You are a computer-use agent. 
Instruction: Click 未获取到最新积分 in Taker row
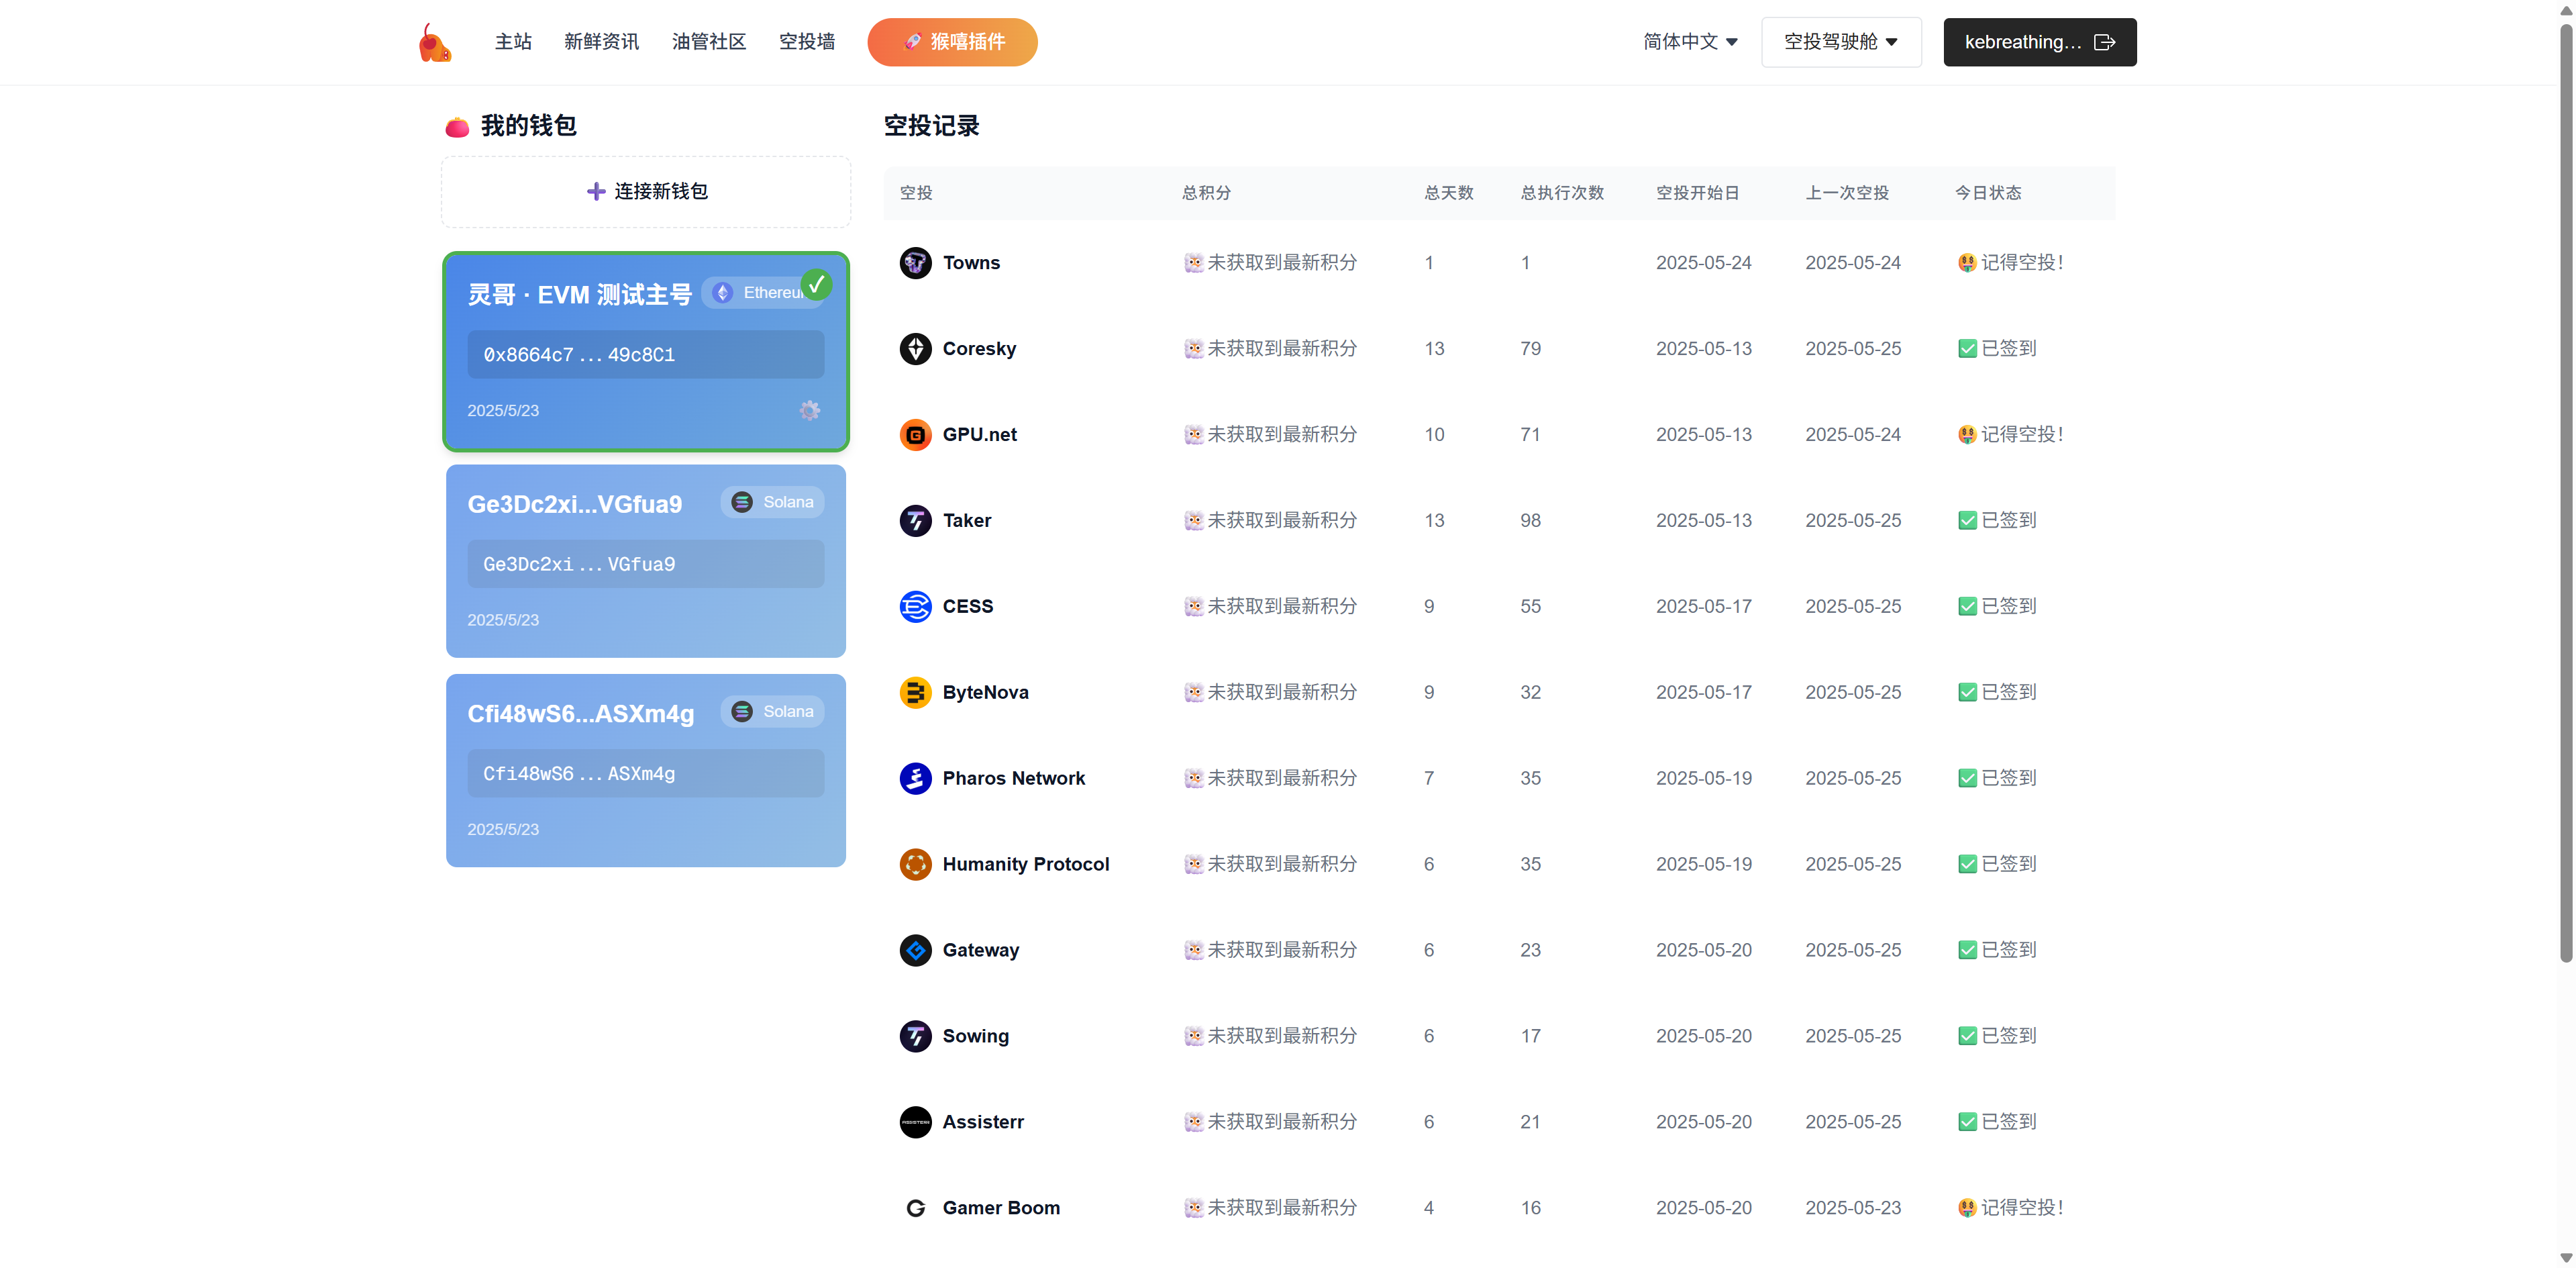pos(1281,521)
